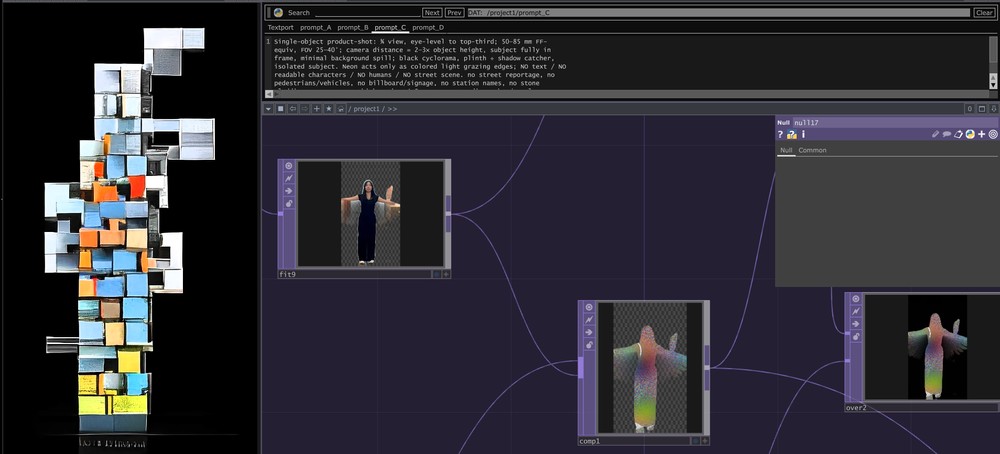Click the pane type square icon

281,109
